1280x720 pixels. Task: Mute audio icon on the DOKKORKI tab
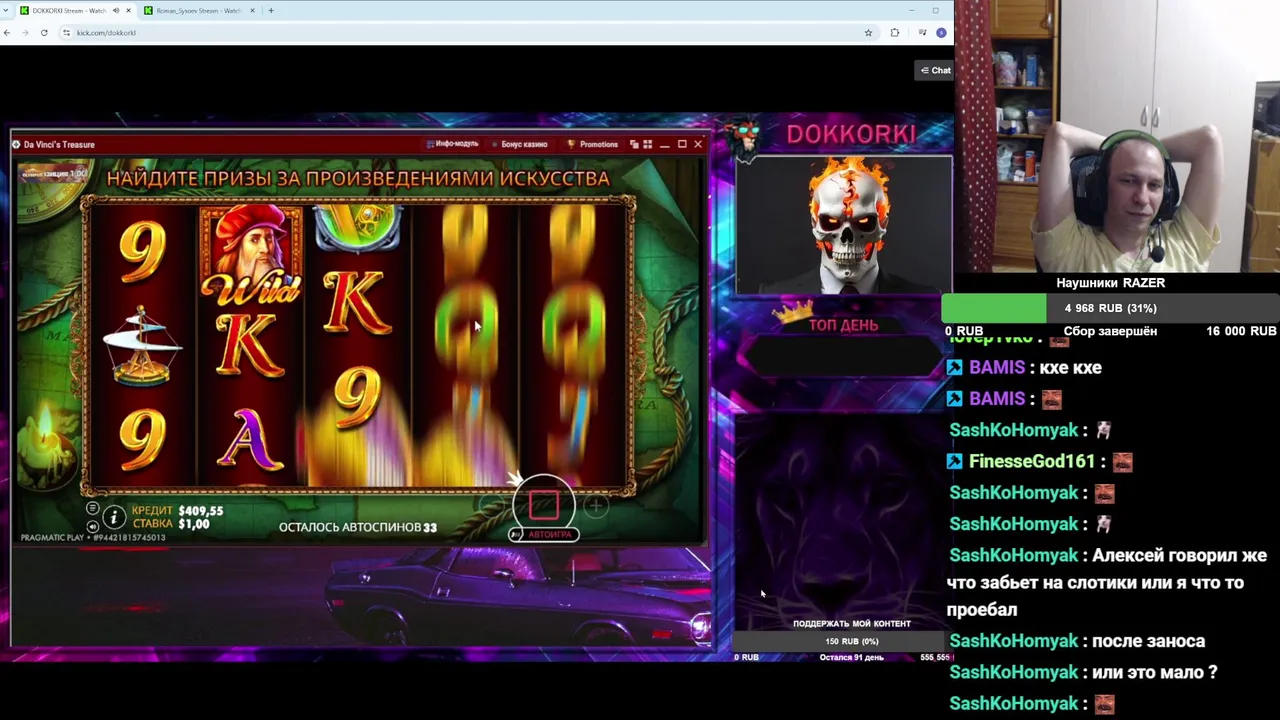(116, 10)
